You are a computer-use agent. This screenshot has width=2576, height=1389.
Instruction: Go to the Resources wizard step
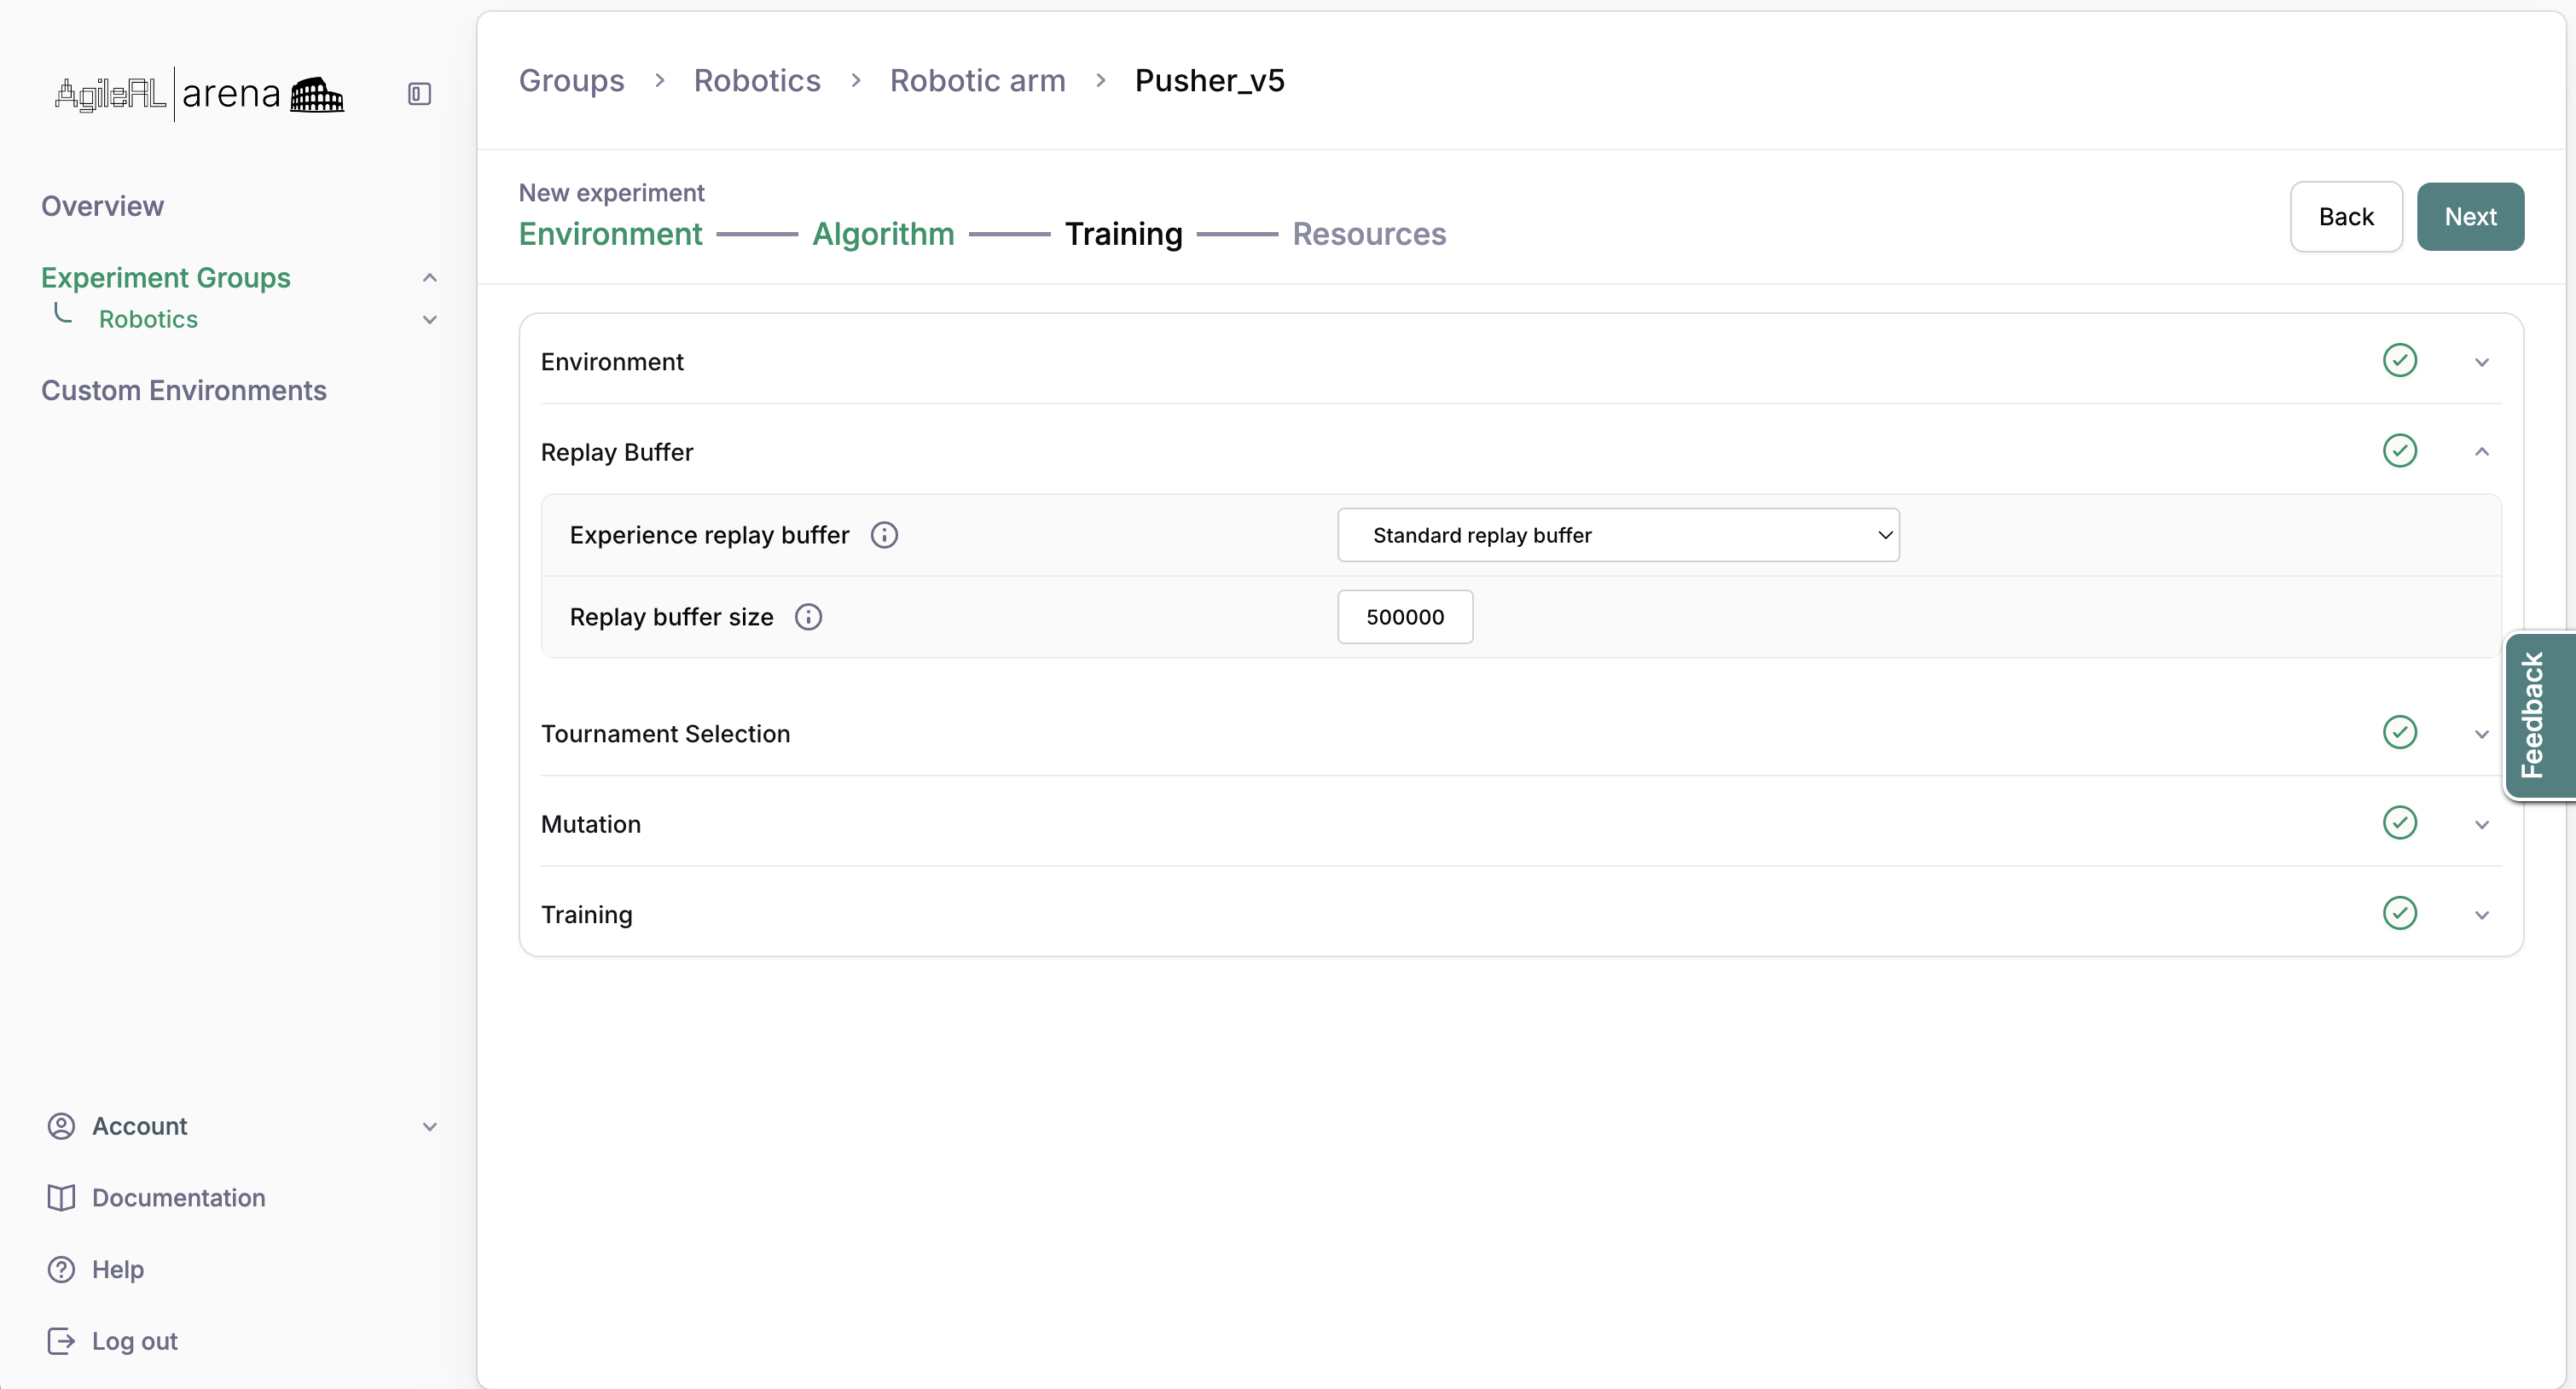click(x=1369, y=234)
